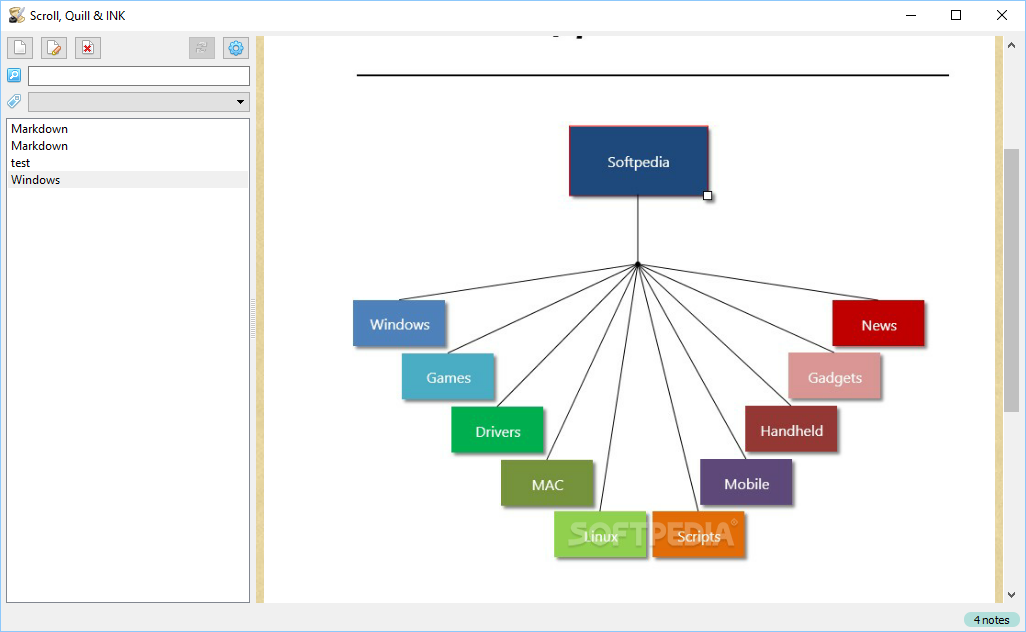Click the Linux diagram box
The image size is (1026, 632).
pos(600,535)
